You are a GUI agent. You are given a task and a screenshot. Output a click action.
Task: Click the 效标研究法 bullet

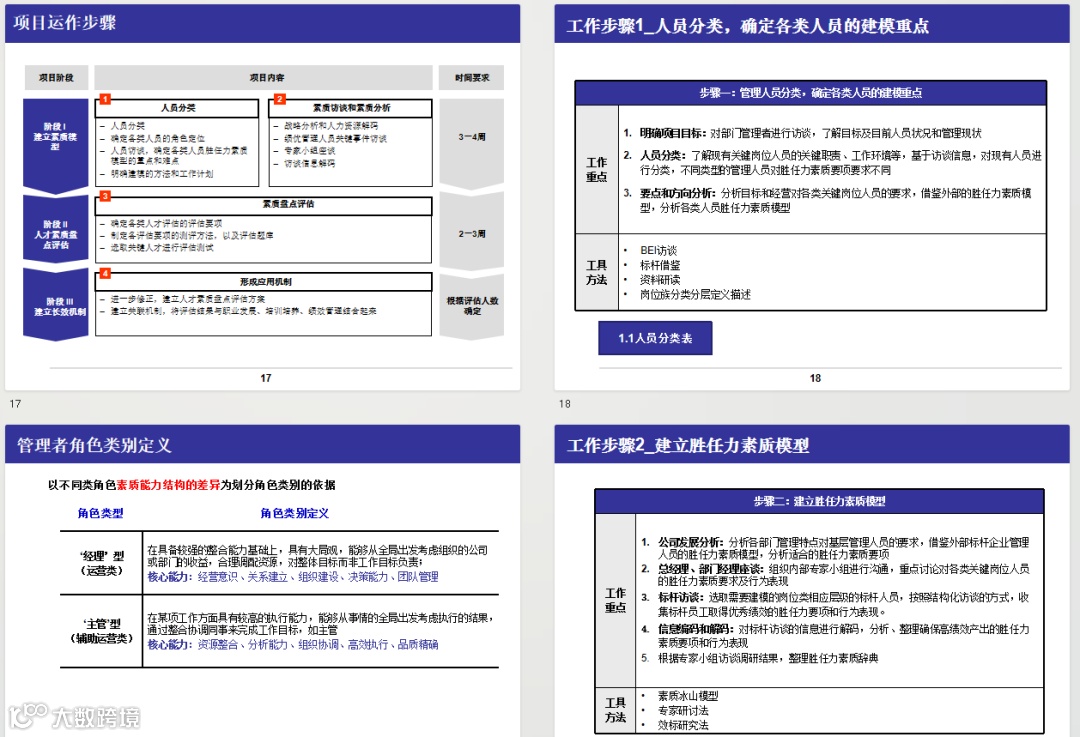tap(683, 725)
